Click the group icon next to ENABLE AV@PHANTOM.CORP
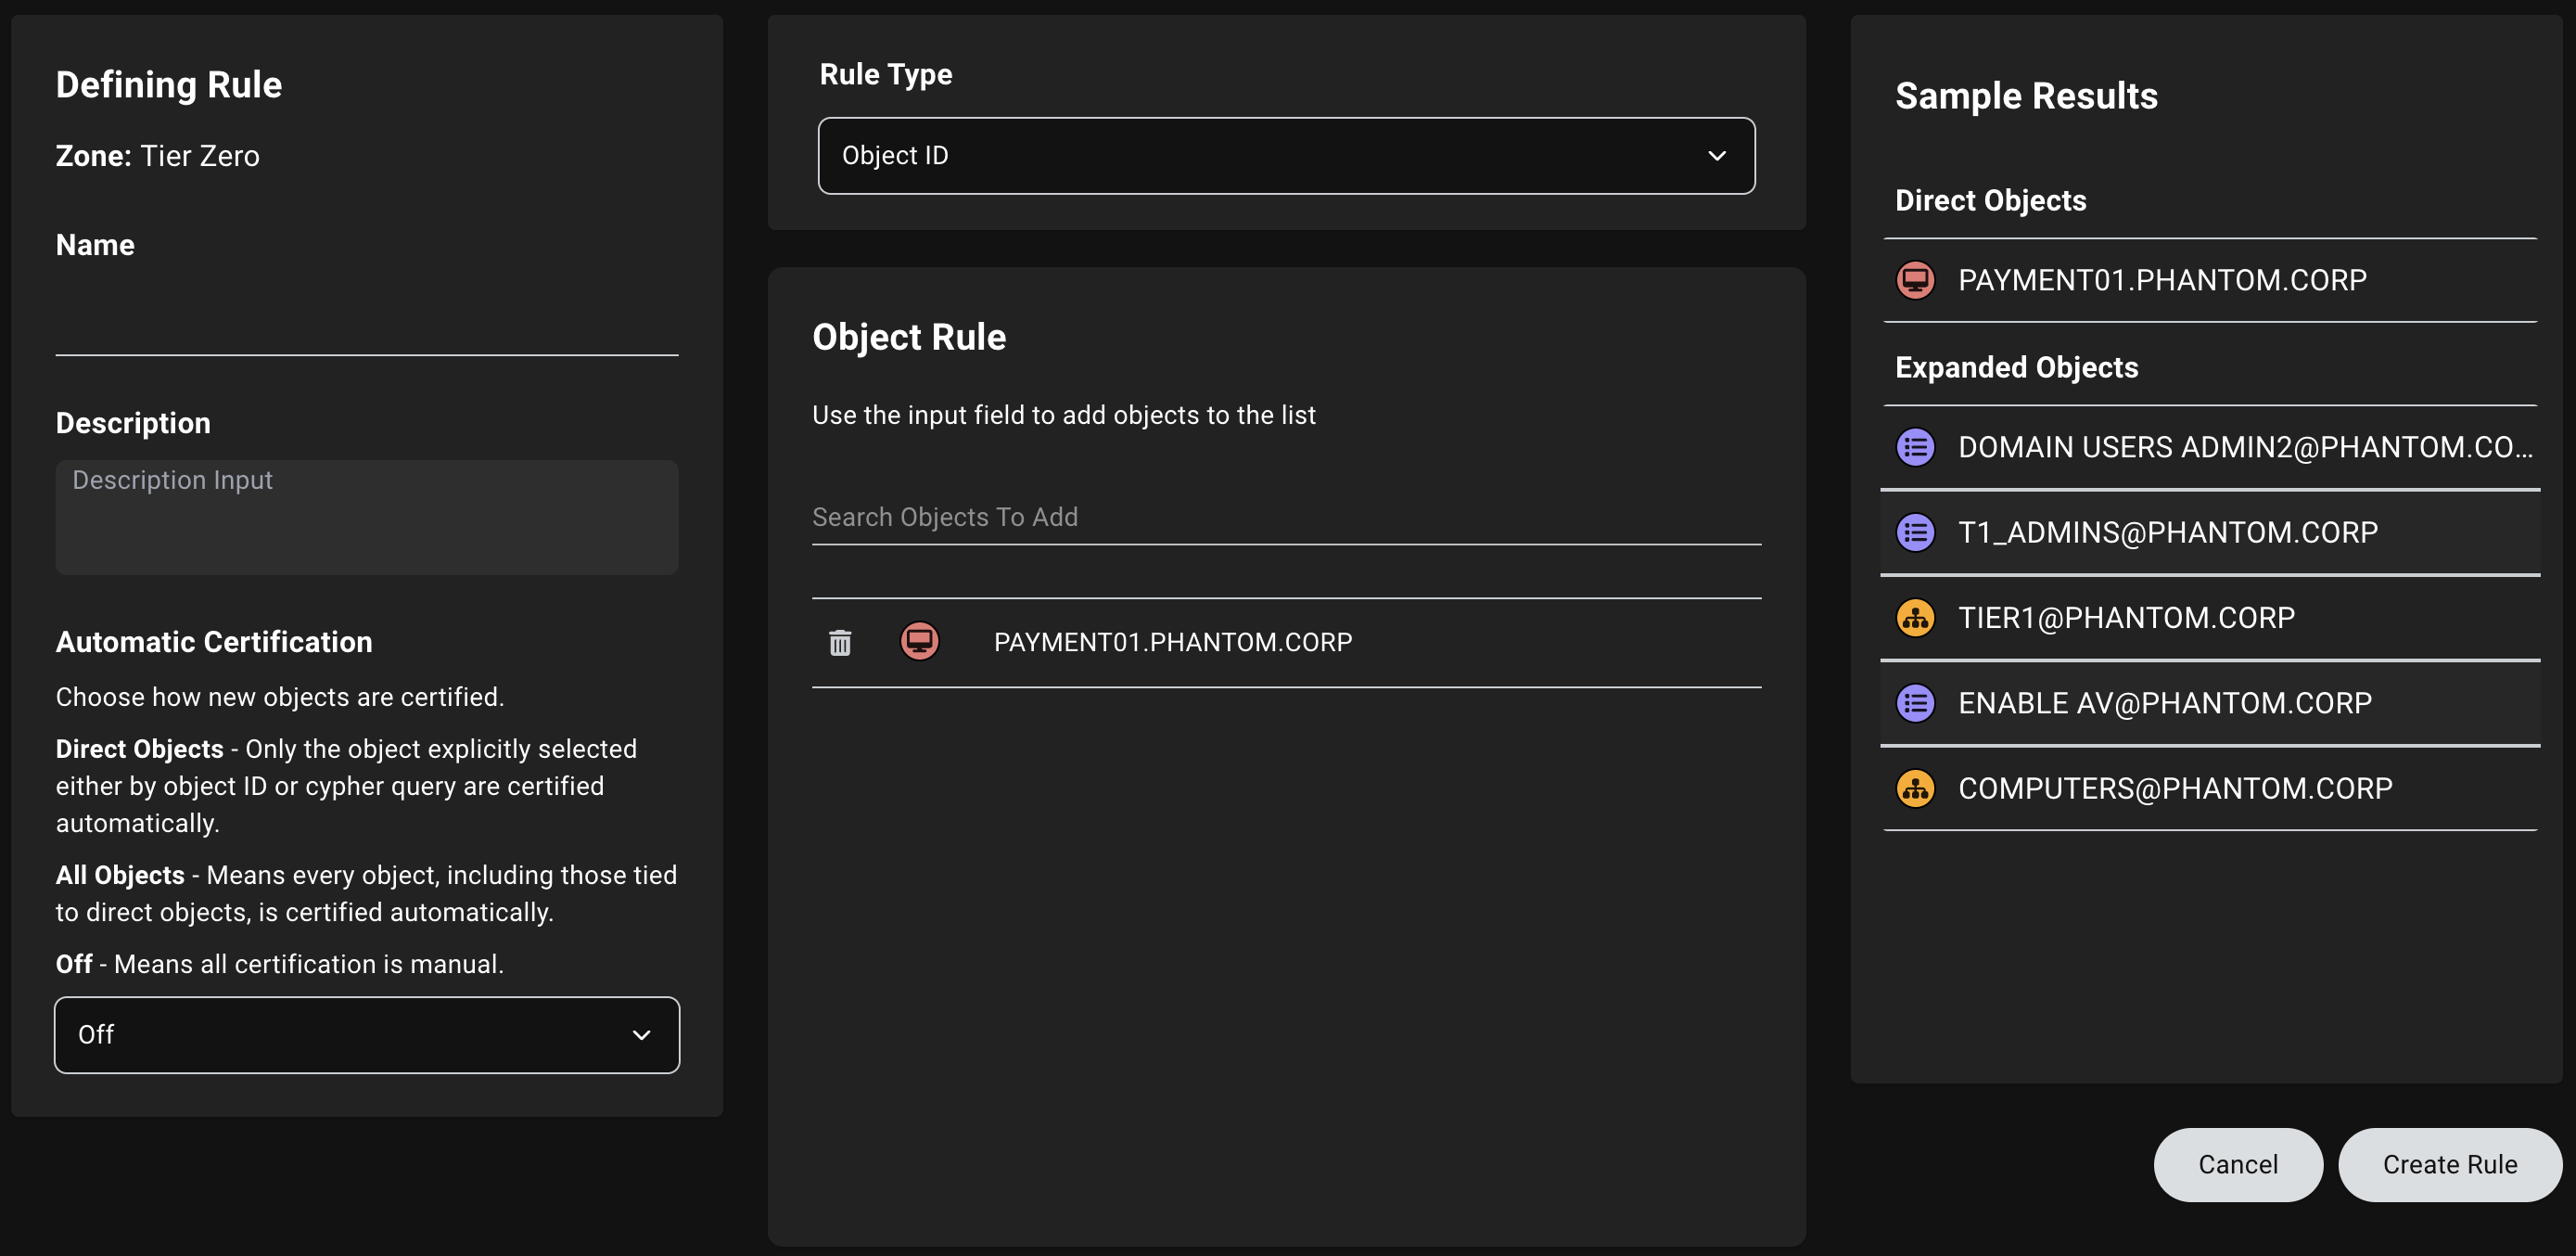 [x=1916, y=703]
